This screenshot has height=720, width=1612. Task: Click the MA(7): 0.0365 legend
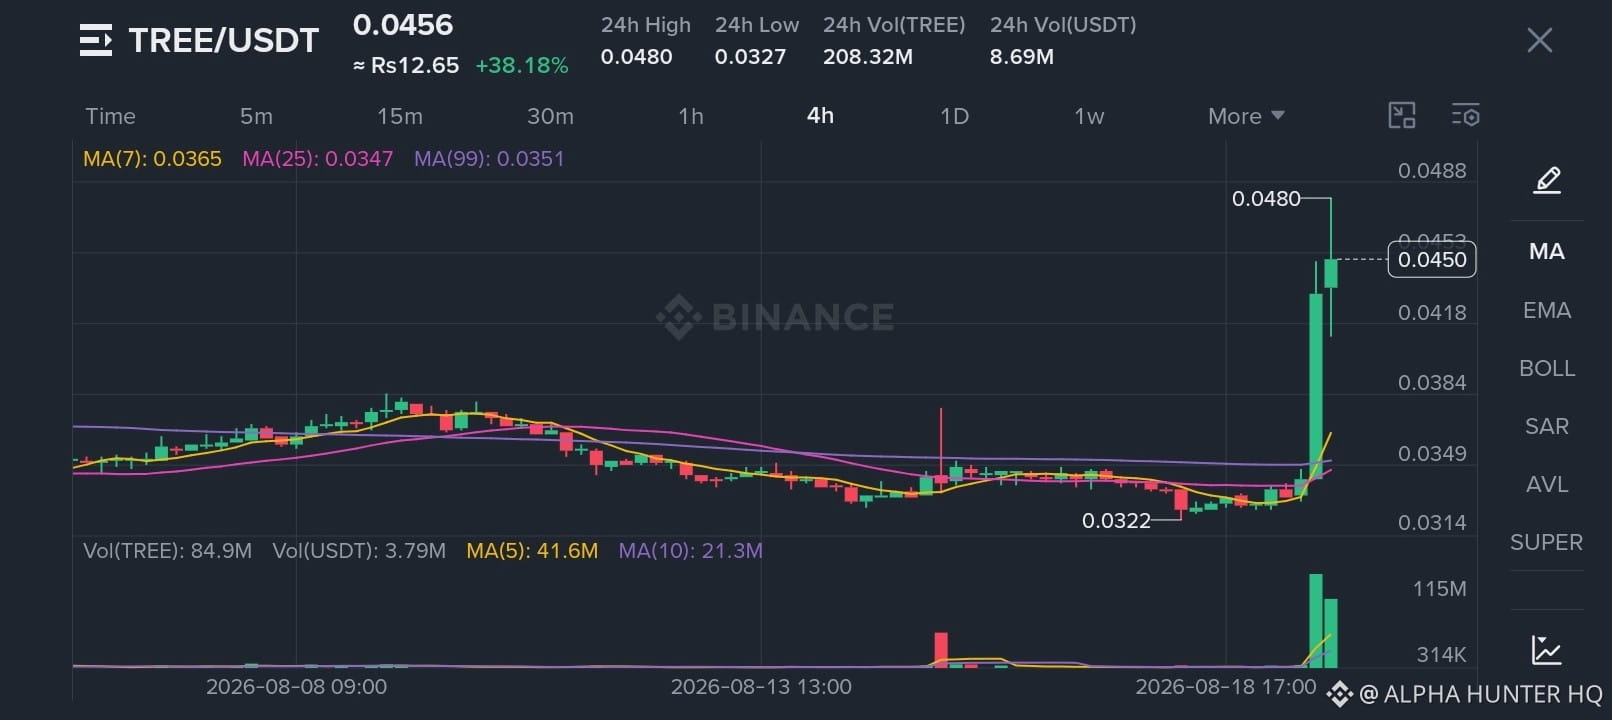pyautogui.click(x=152, y=159)
